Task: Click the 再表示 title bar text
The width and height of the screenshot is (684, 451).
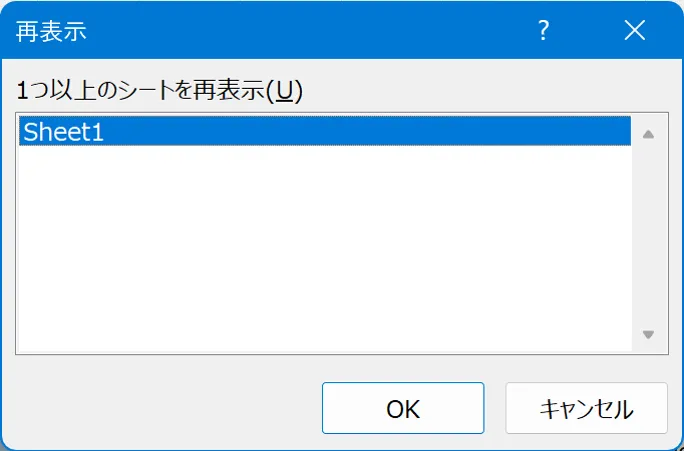Action: coord(51,31)
